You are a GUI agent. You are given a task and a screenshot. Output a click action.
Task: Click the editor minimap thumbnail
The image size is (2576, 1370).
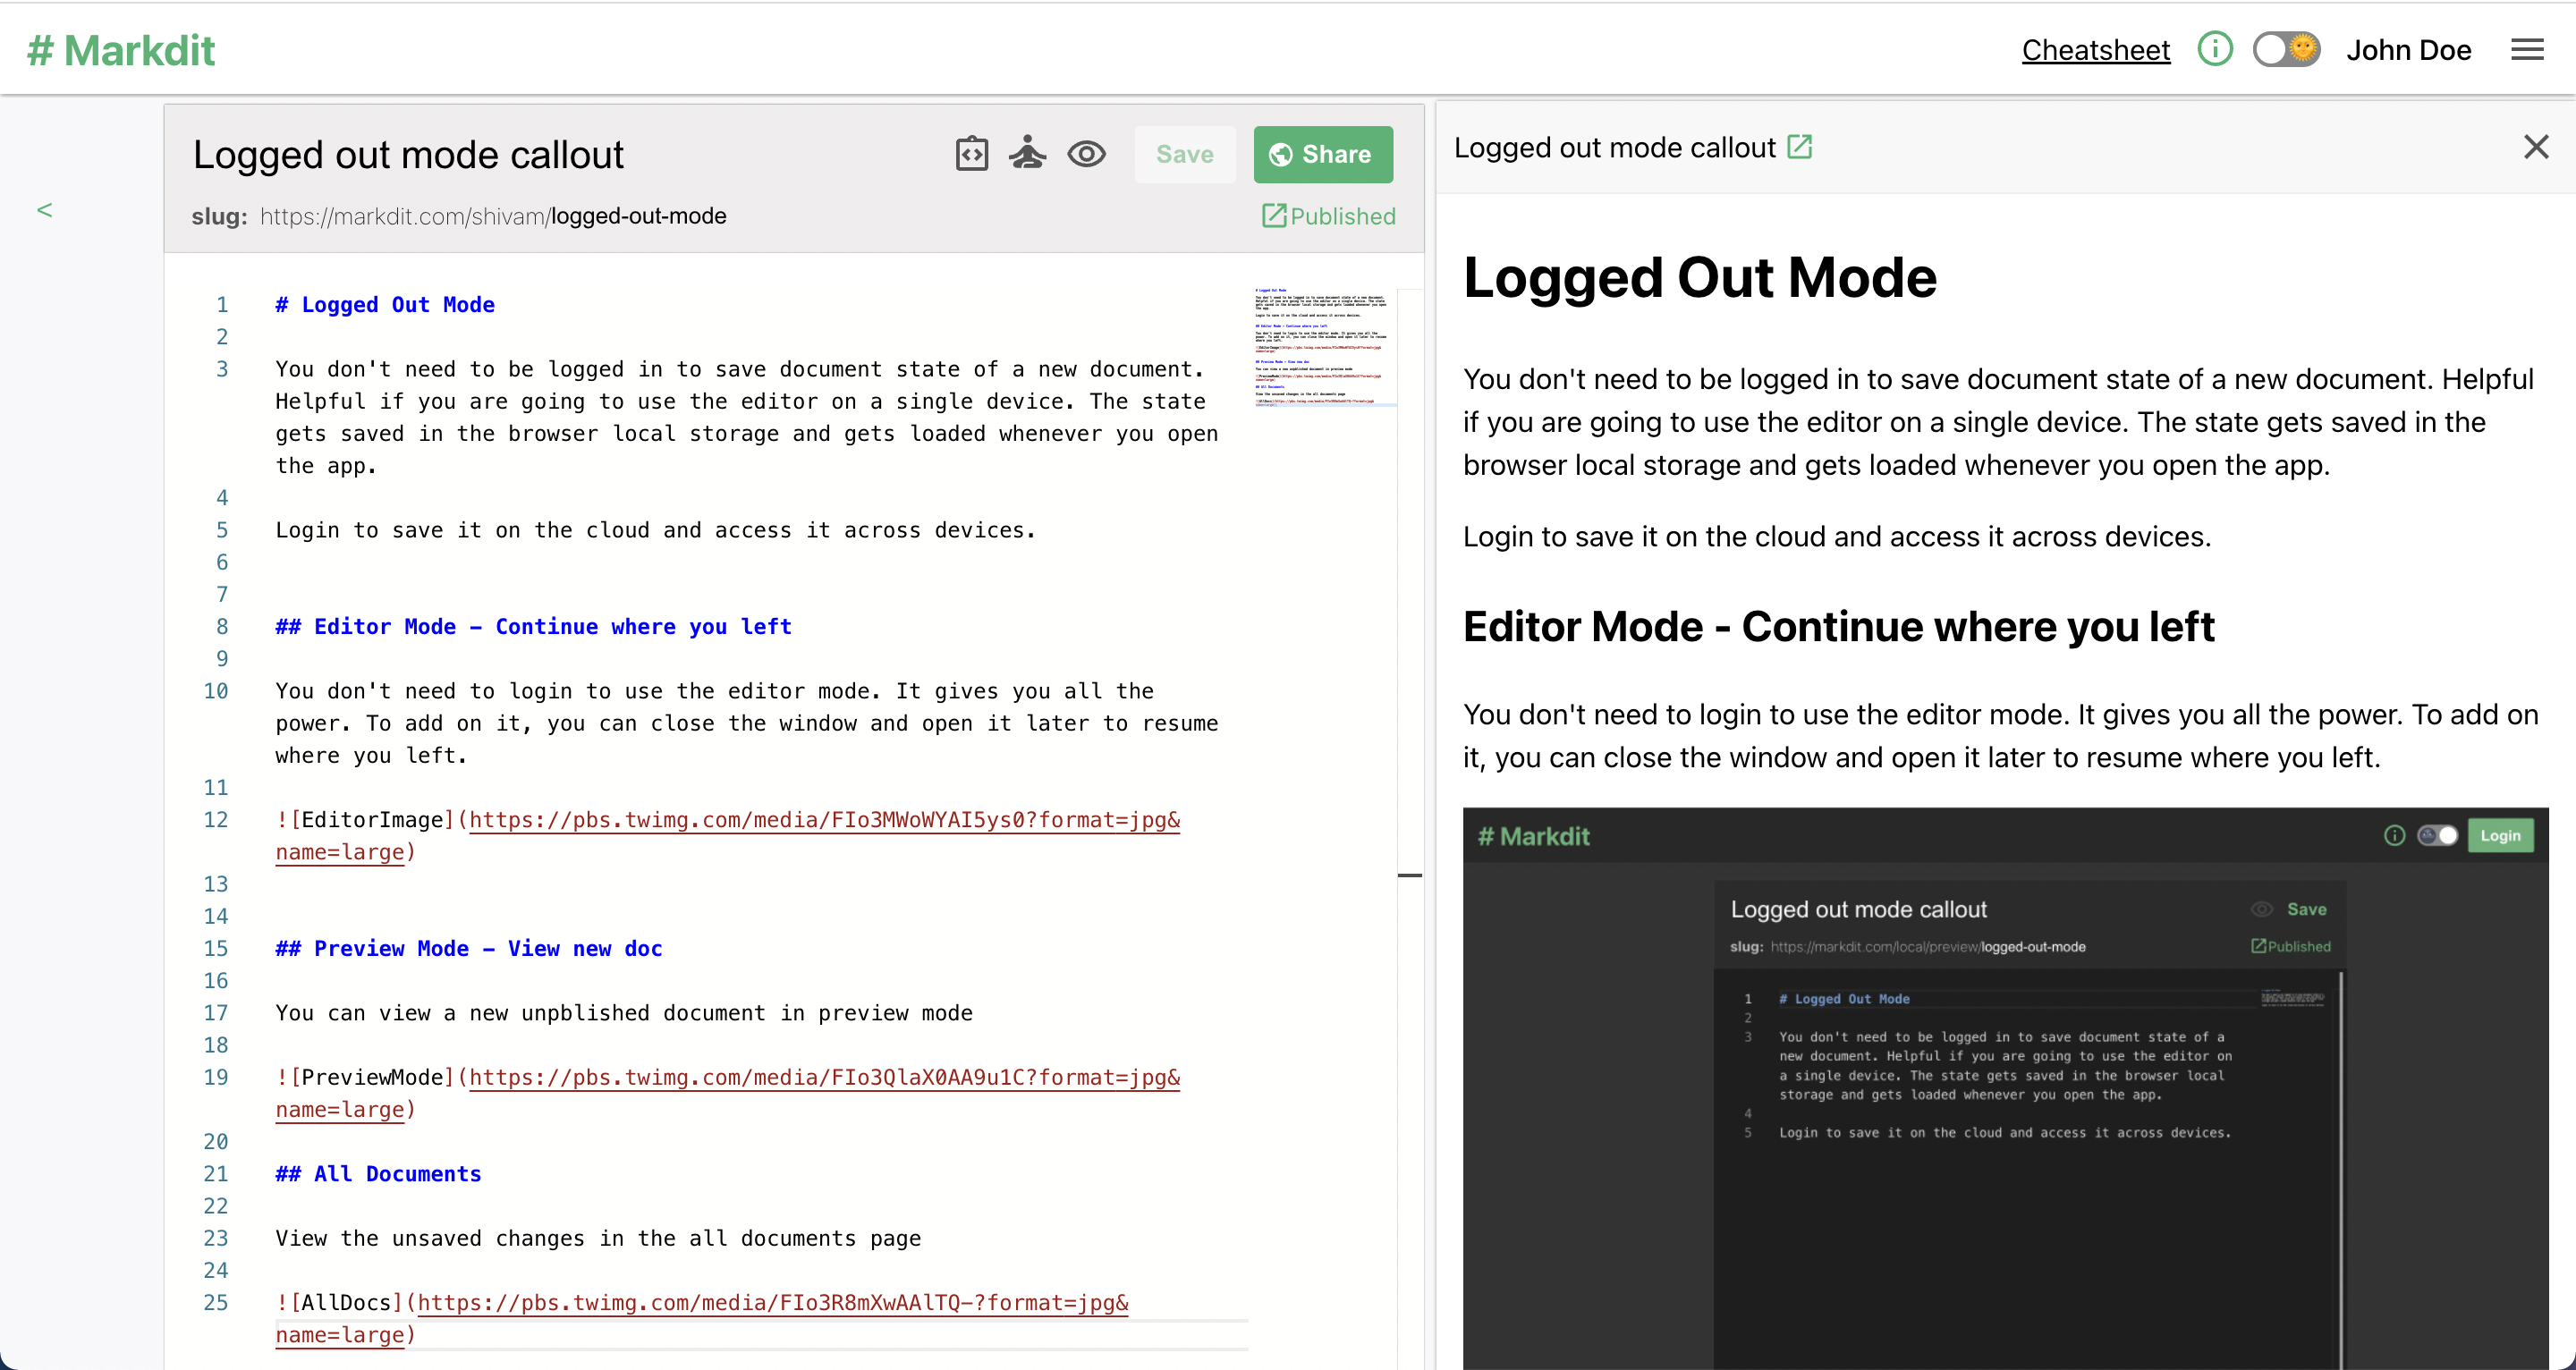(x=1321, y=346)
